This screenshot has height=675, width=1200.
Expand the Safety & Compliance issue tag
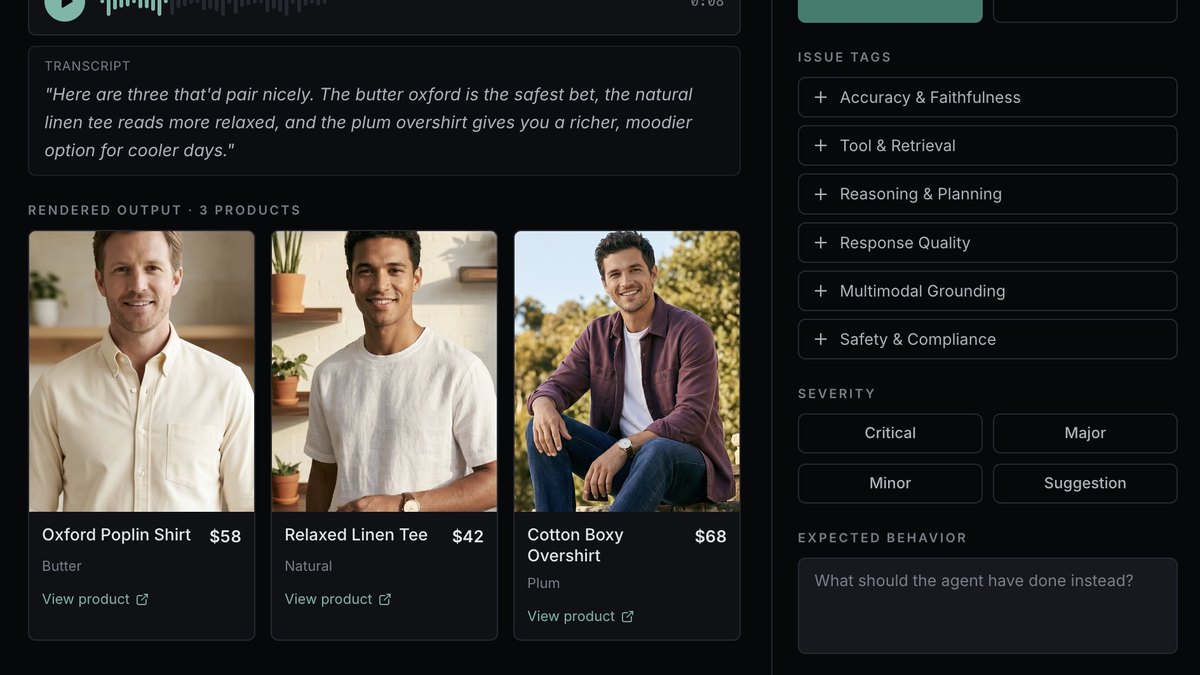tap(987, 339)
